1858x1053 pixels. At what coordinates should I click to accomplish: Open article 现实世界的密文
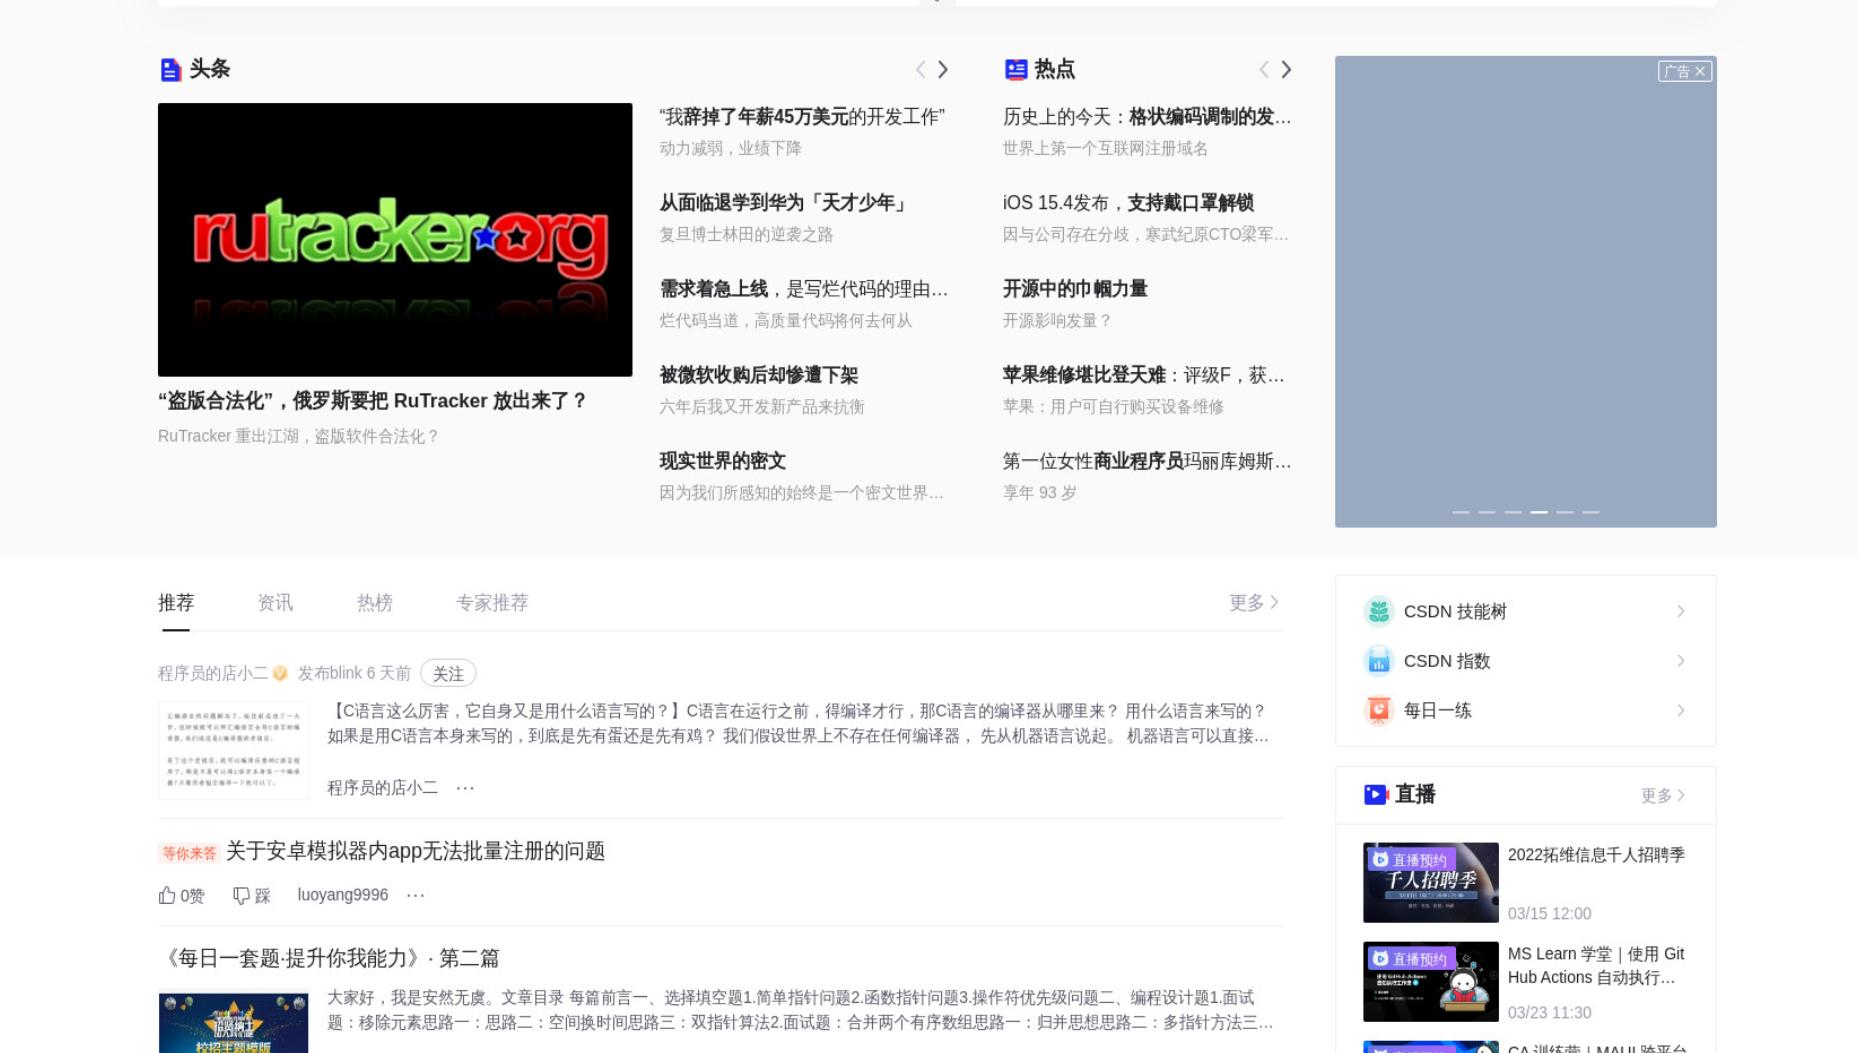723,461
